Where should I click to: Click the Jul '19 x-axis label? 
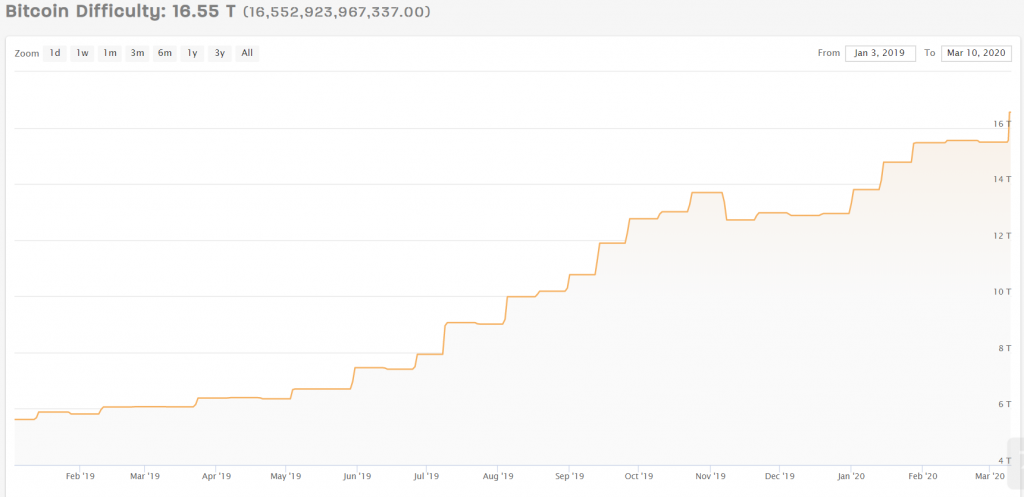pyautogui.click(x=427, y=476)
